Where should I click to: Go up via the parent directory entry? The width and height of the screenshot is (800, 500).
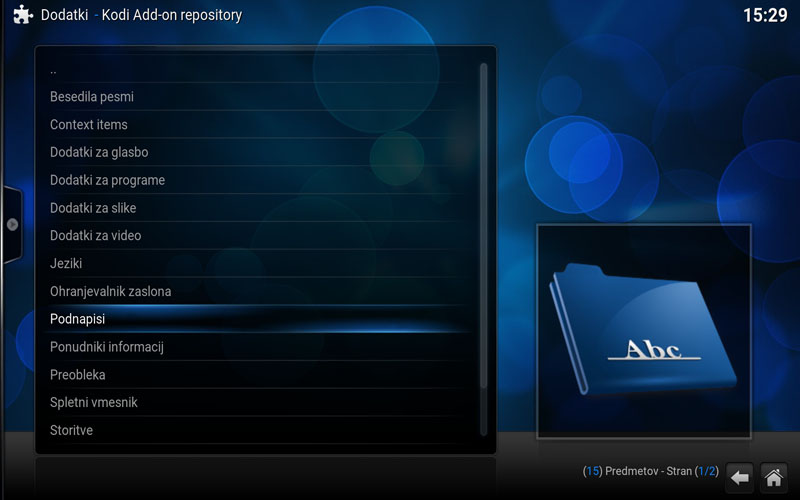click(x=53, y=70)
